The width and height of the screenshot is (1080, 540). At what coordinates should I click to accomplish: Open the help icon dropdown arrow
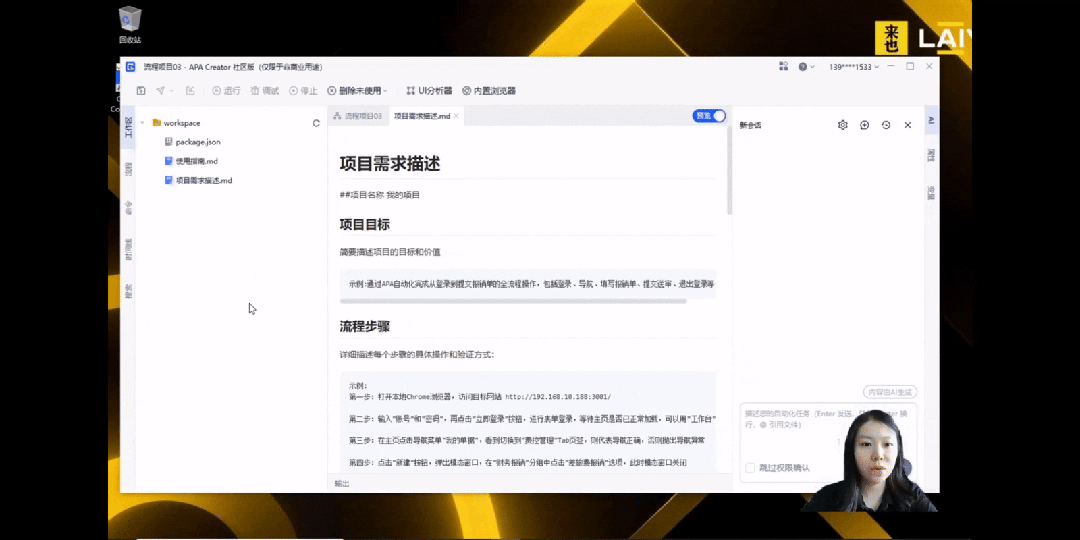click(x=812, y=67)
